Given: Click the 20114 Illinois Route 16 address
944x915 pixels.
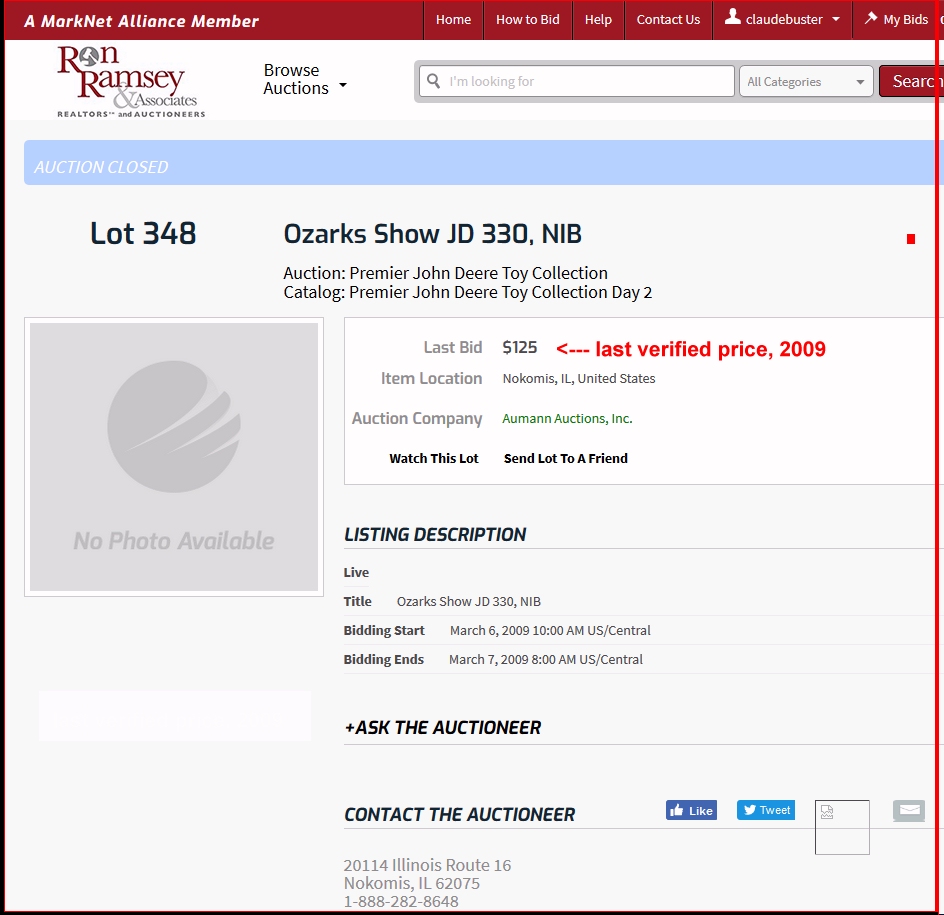Looking at the screenshot, I should [427, 865].
